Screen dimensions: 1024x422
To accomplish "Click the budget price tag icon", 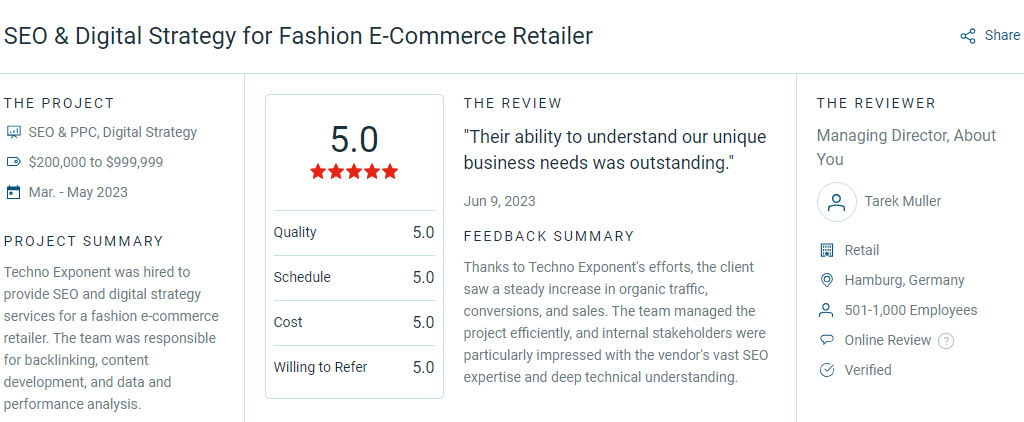I will 14,162.
